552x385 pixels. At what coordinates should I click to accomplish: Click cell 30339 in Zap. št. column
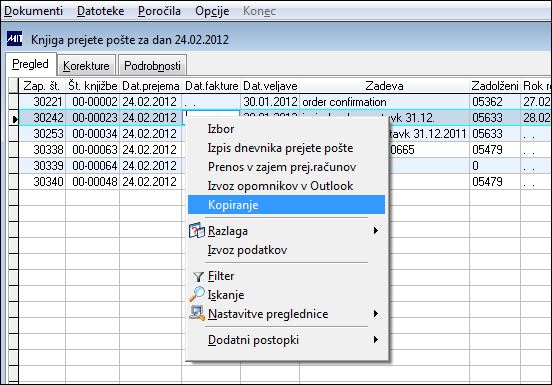(42, 165)
